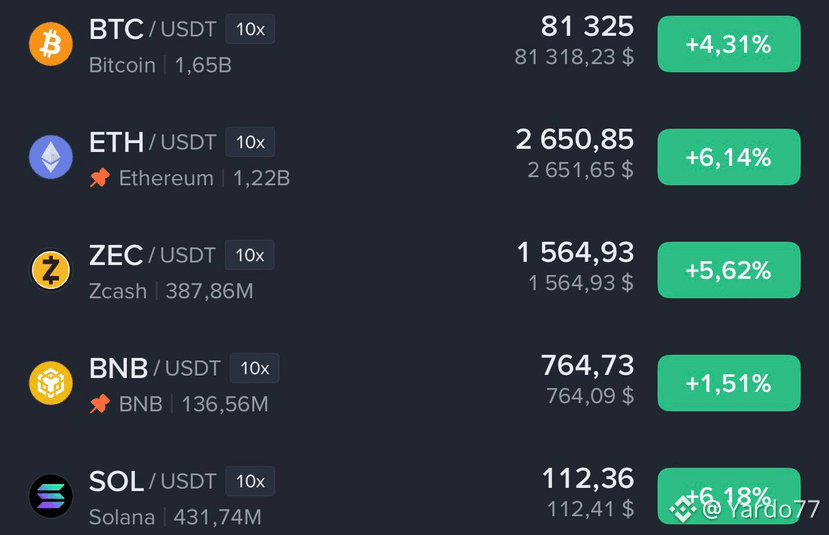Select the SOL price 112,36
Screen dimensions: 829x535
(588, 478)
